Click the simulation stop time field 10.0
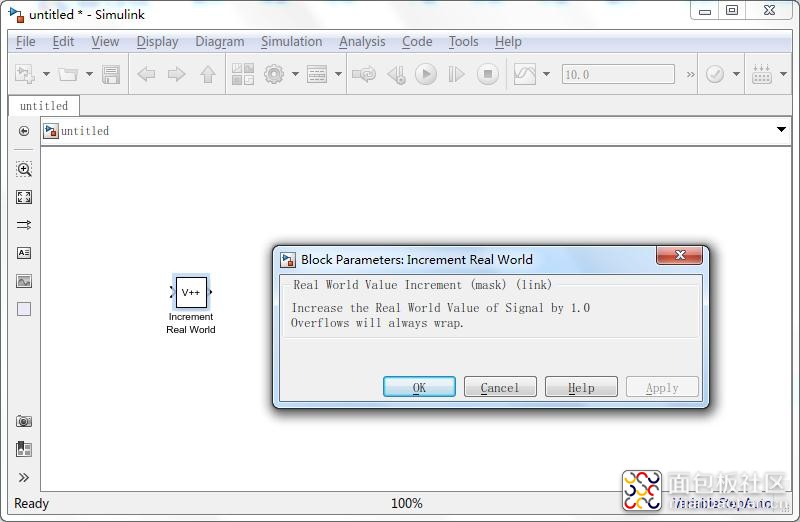 click(x=618, y=74)
